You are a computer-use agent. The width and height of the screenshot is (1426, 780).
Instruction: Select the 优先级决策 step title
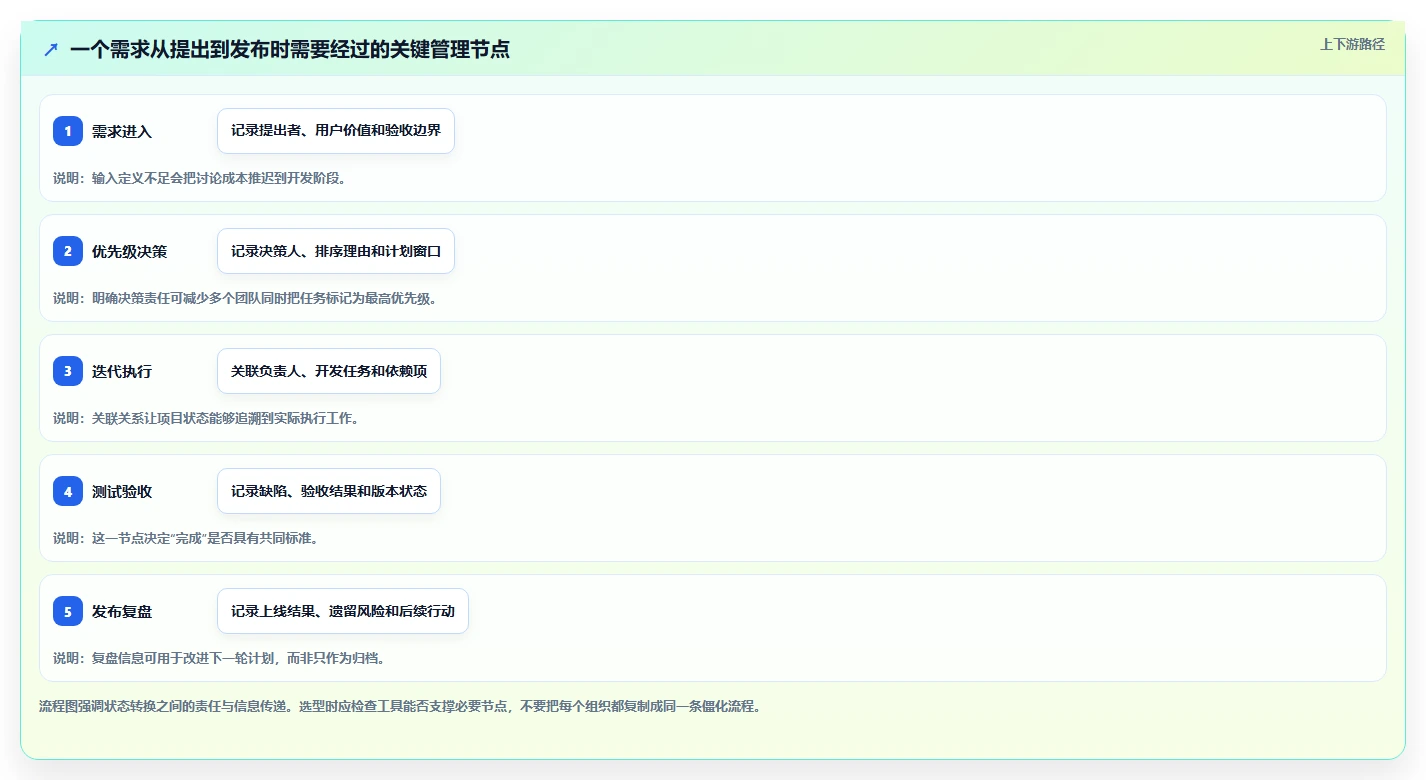[x=129, y=252]
